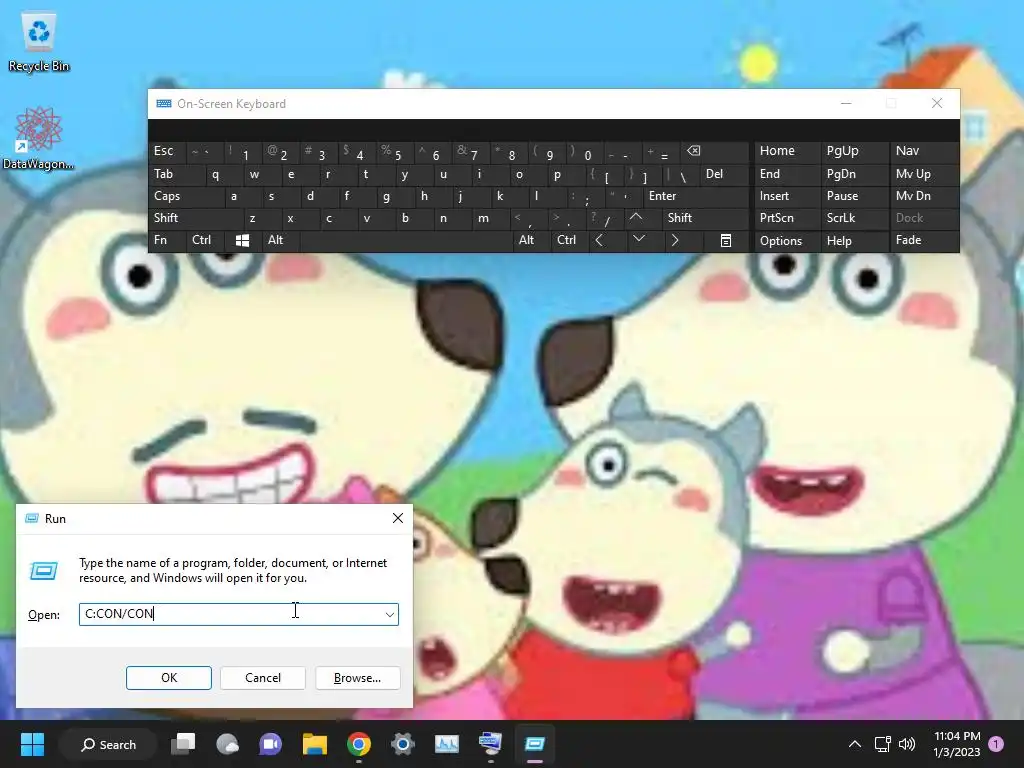Tap the space bar on keyboard
The height and width of the screenshot is (768, 1024).
pyautogui.click(x=406, y=240)
